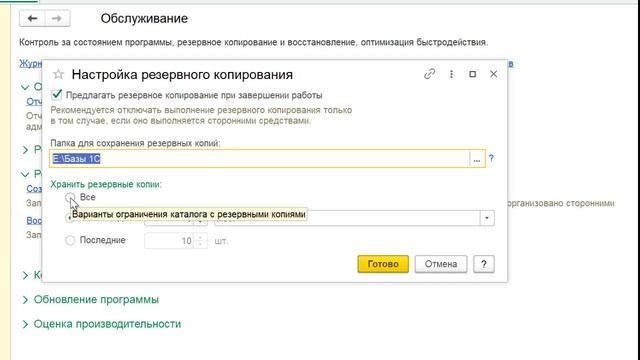
Task: Open the three-dot more actions menu
Action: [x=451, y=74]
